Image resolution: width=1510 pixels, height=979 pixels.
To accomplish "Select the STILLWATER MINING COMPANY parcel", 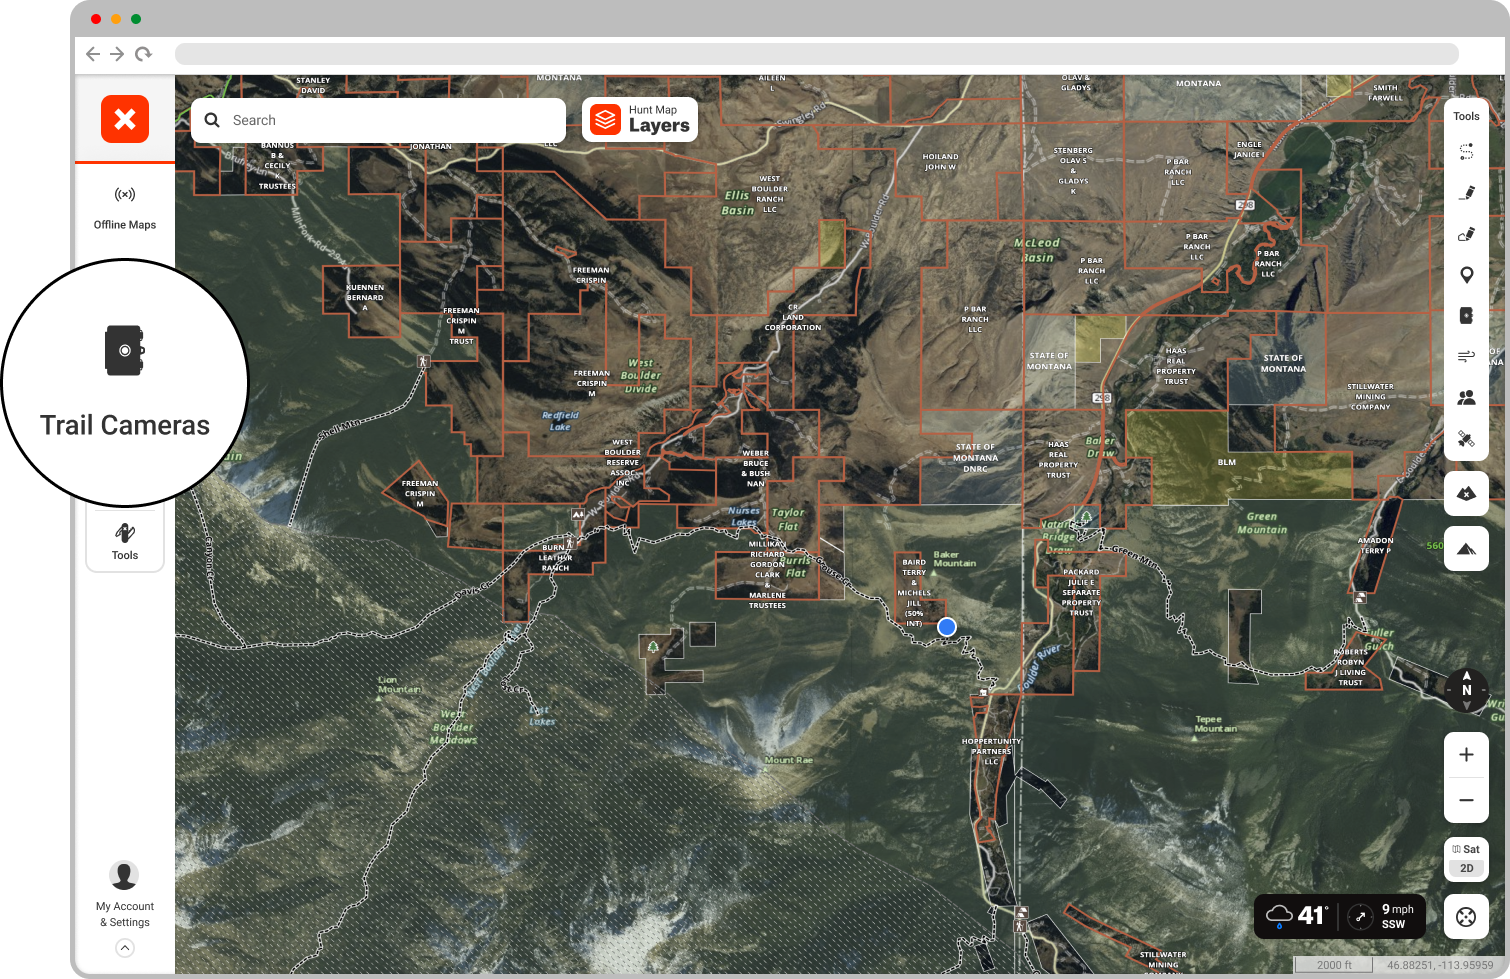I will 1370,396.
